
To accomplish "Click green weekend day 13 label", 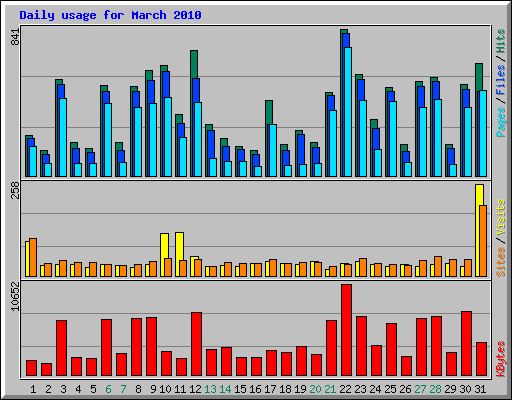I will click(x=210, y=389).
